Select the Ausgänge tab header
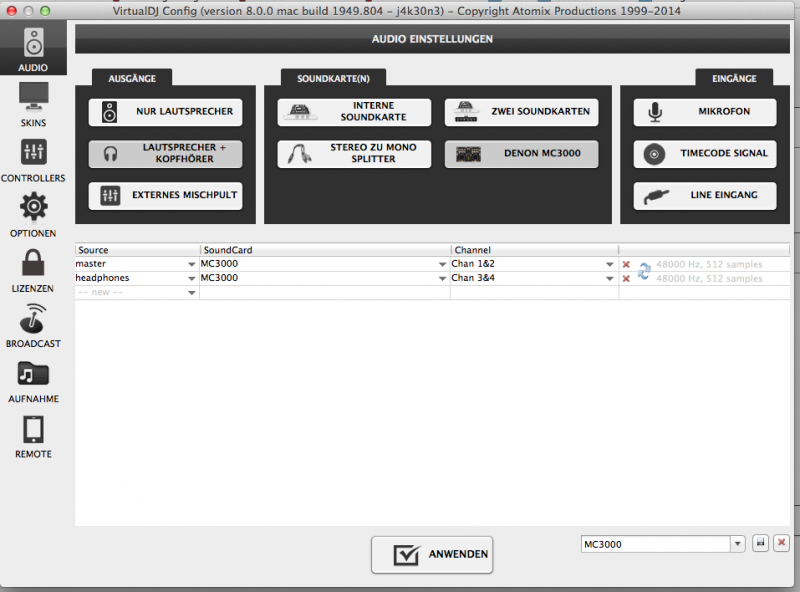Image resolution: width=800 pixels, height=592 pixels. tap(132, 78)
